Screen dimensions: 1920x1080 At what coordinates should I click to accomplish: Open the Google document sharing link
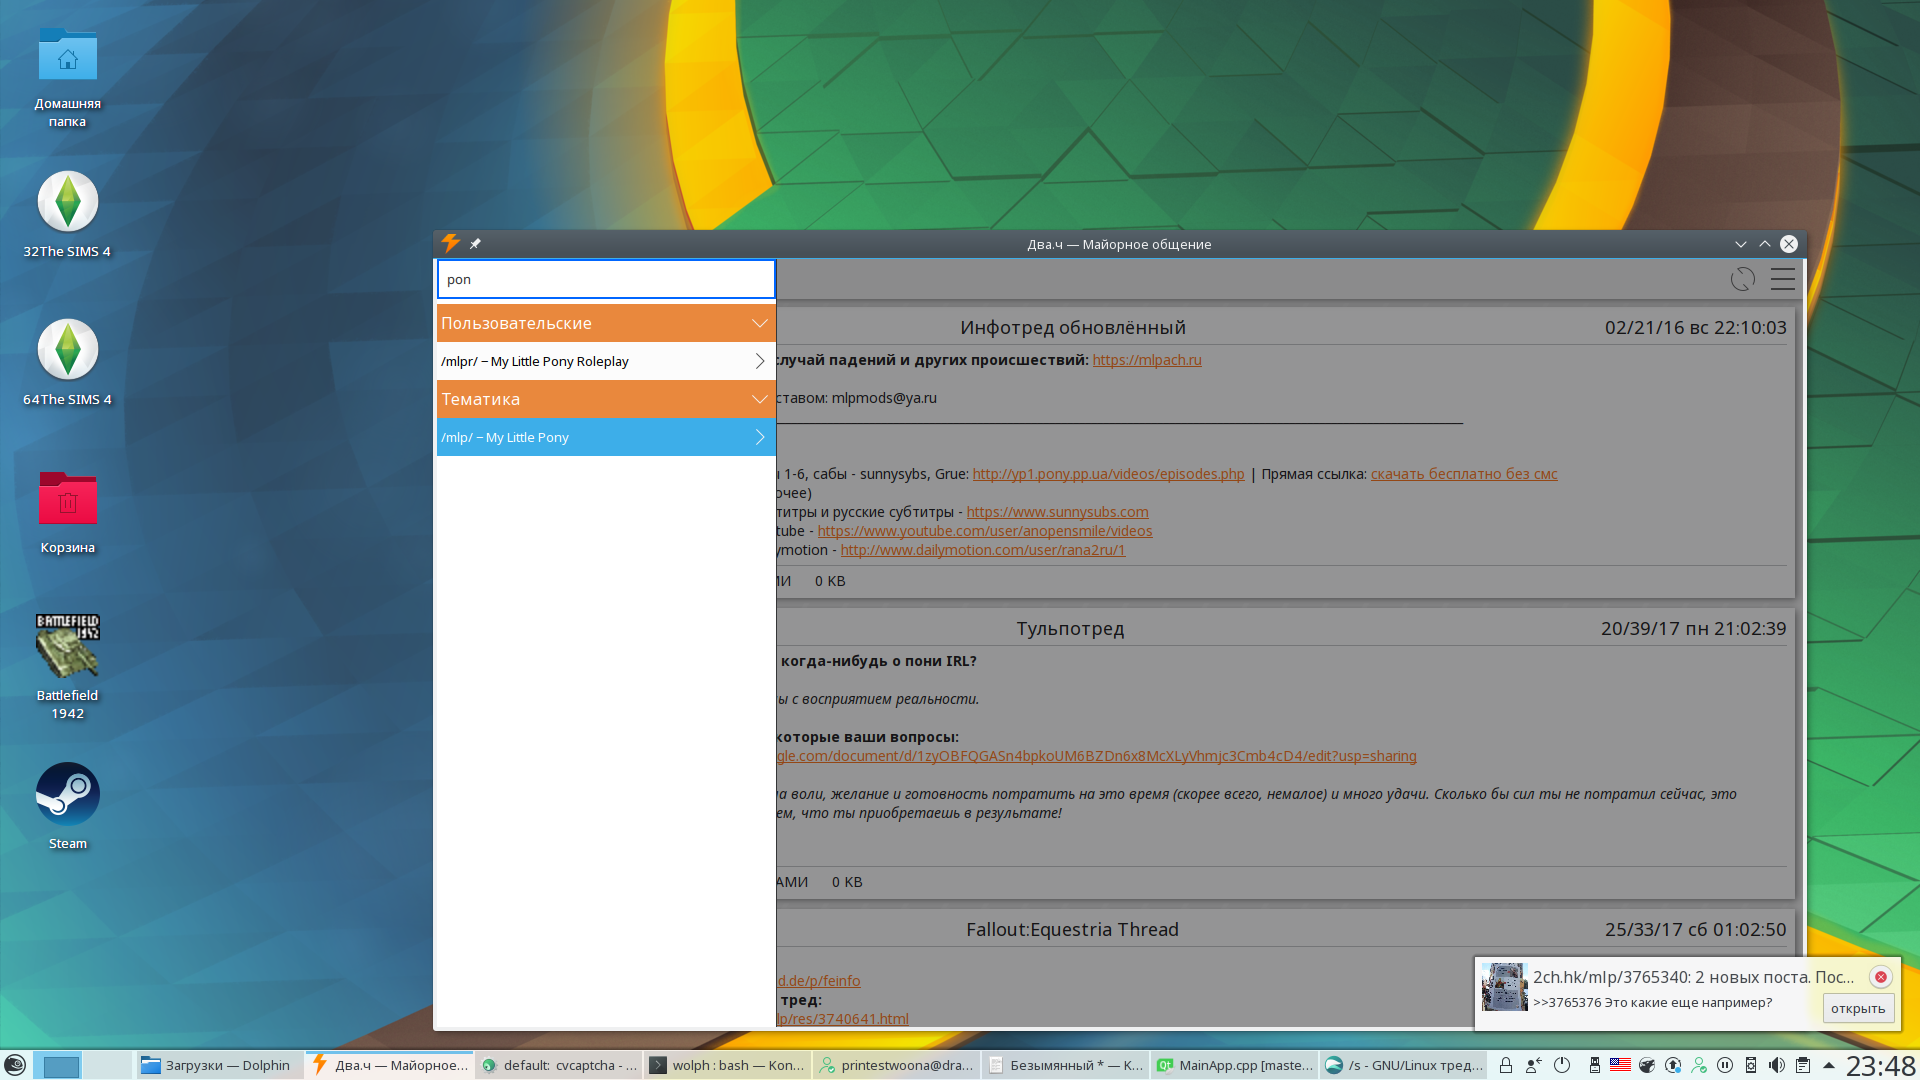(x=1097, y=756)
